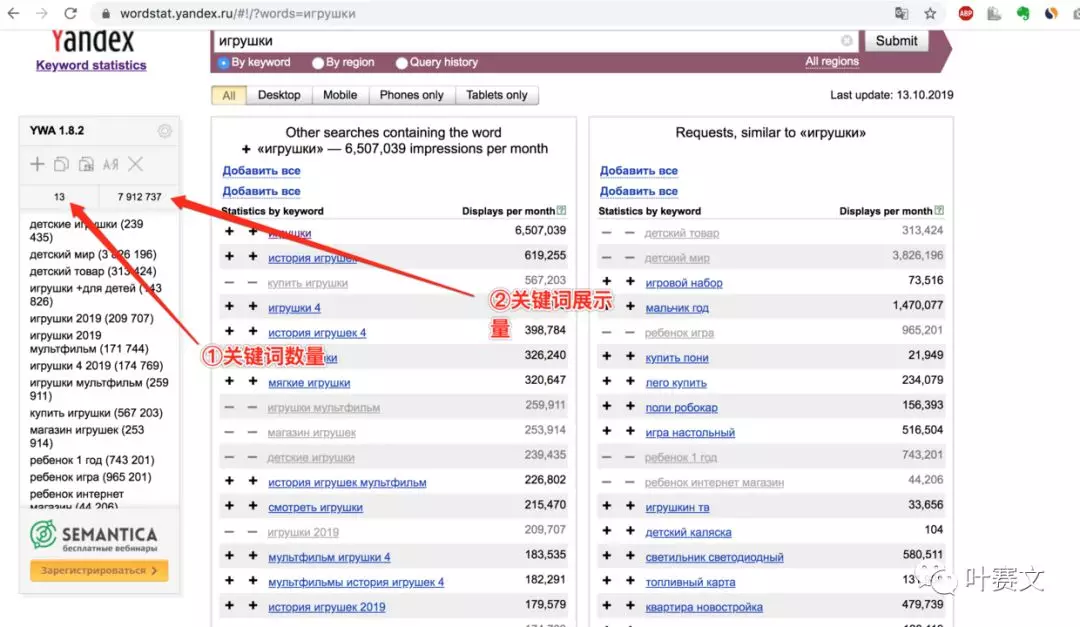Viewport: 1080px width, 627px height.
Task: Switch to the Phones only tab
Action: [411, 94]
